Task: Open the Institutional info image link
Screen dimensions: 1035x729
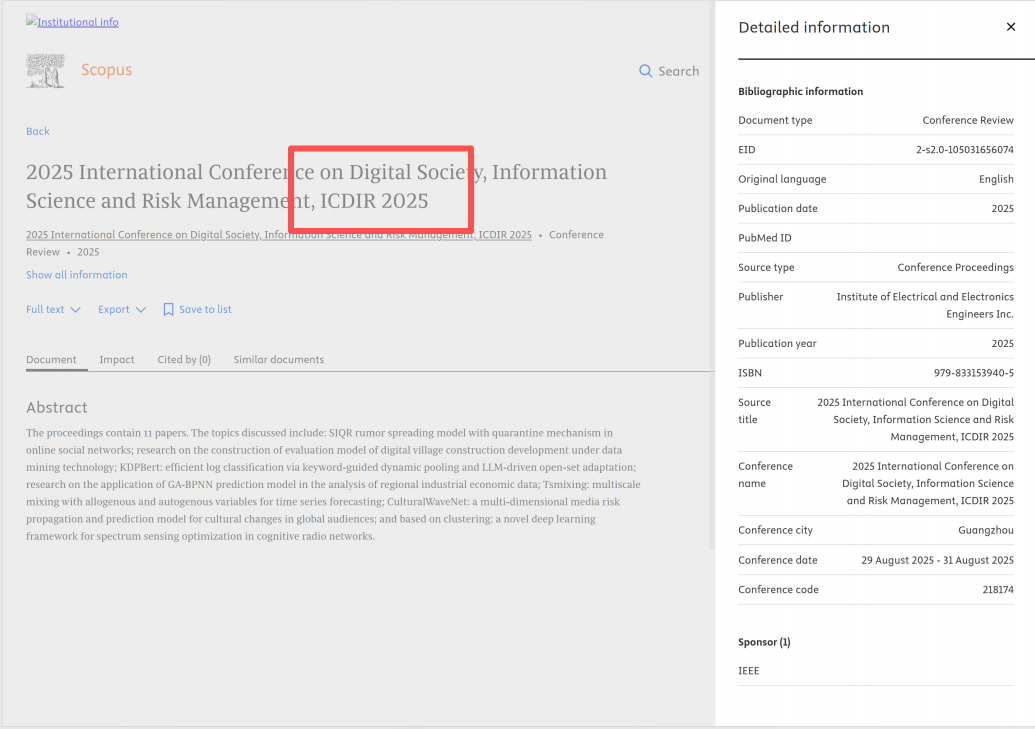Action: pos(72,22)
